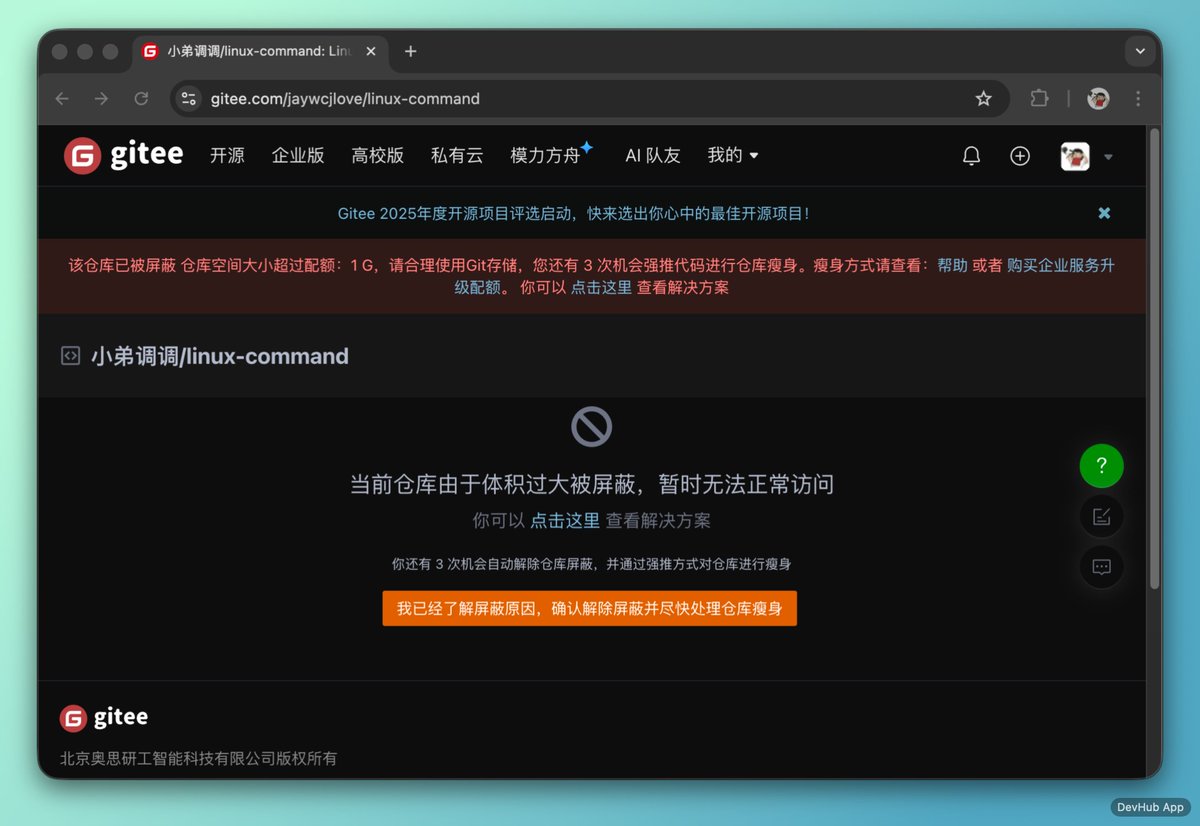1200x826 pixels.
Task: Open the green question mark help button
Action: click(x=1101, y=465)
